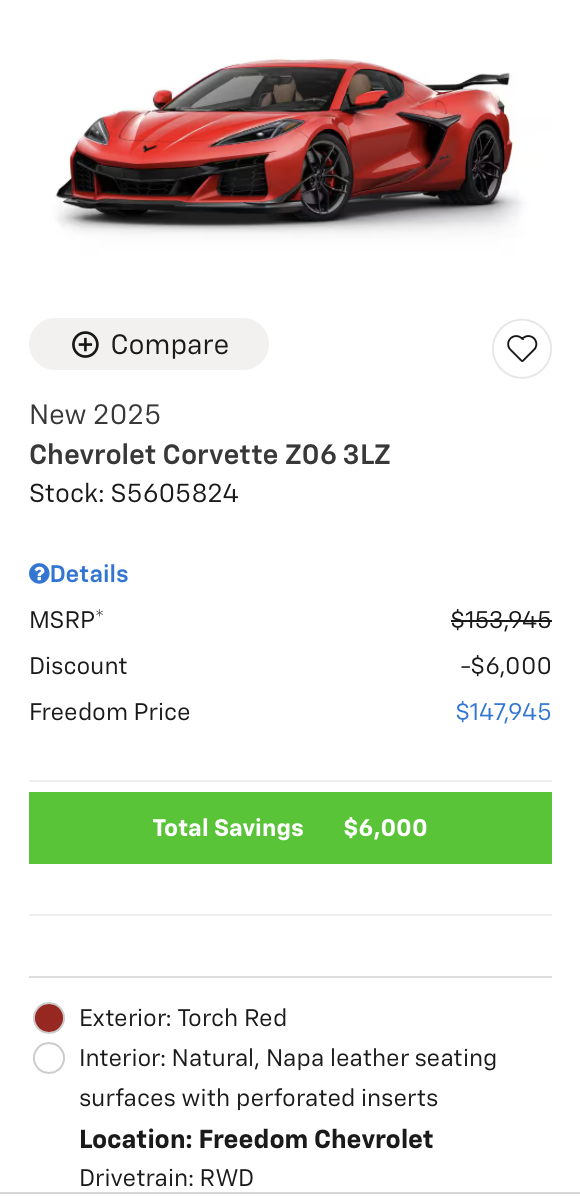Click the Total Savings green banner
580x1196 pixels.
click(290, 828)
